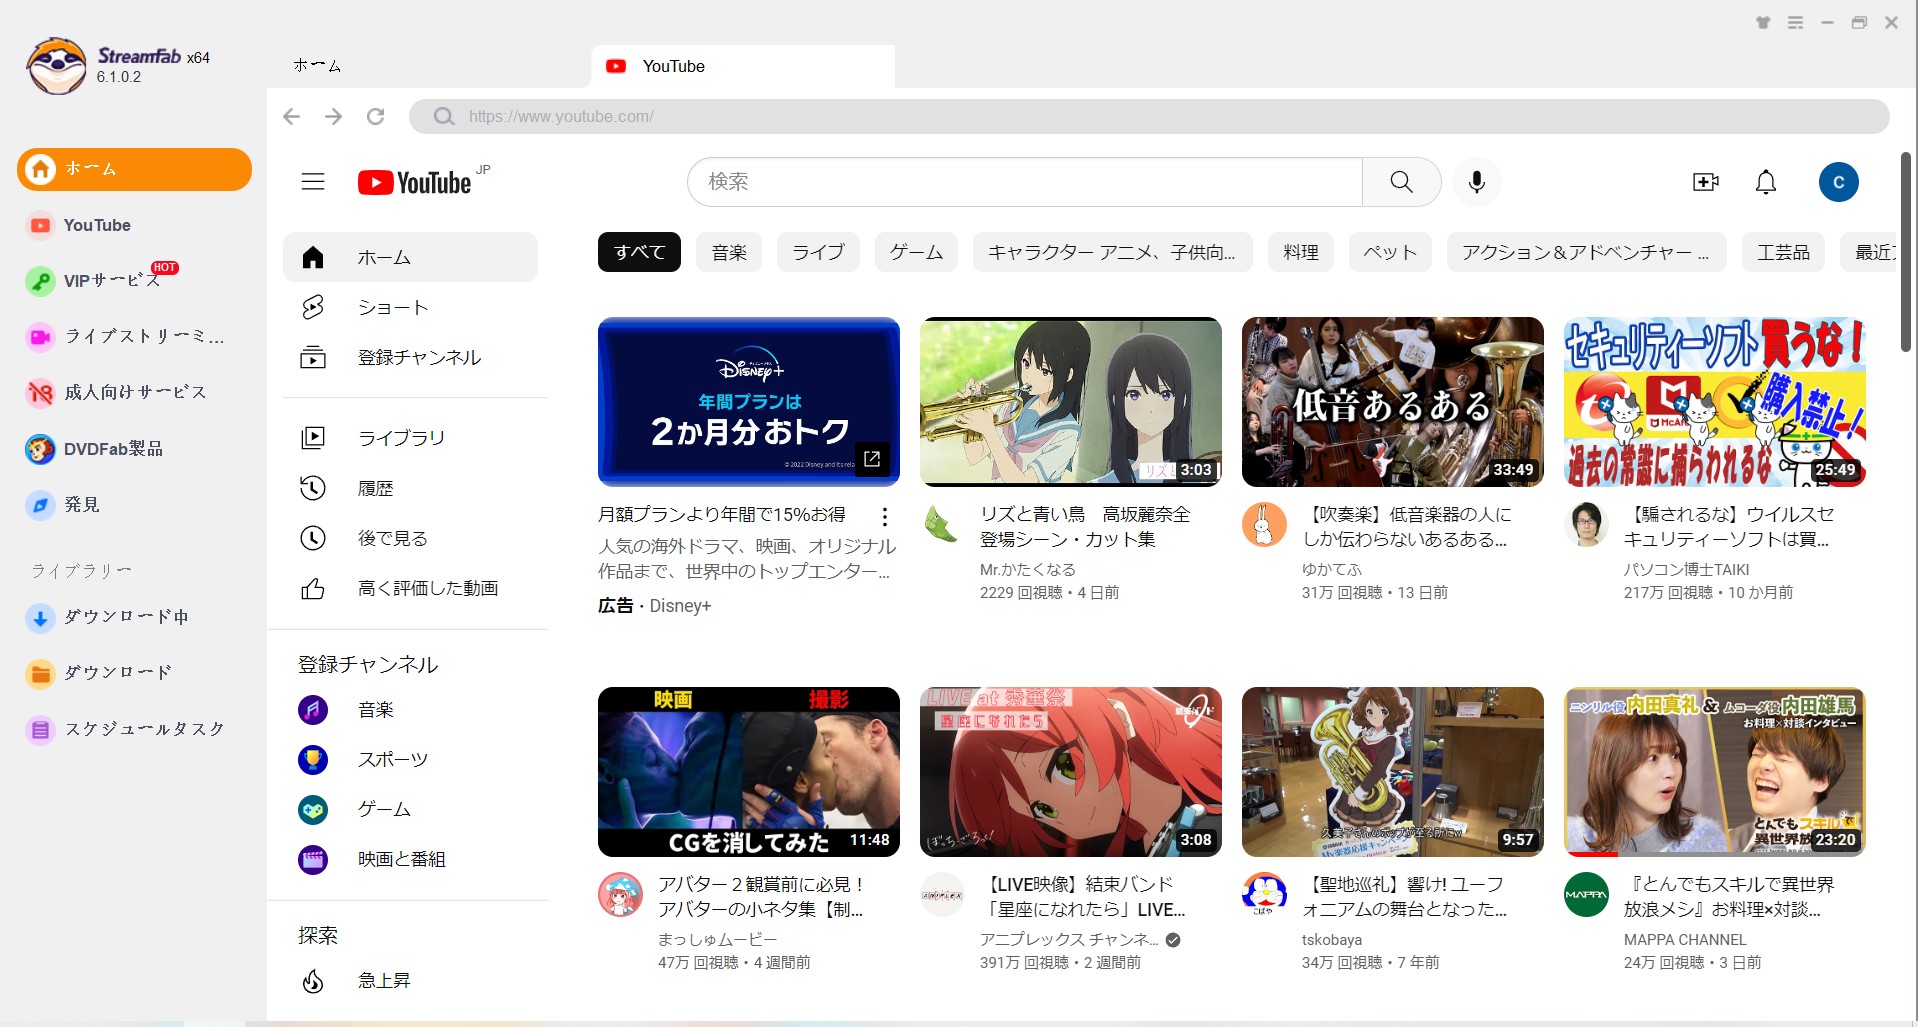Screen dimensions: 1918x1027
Task: Start voice search with the microphone icon
Action: (x=1476, y=181)
